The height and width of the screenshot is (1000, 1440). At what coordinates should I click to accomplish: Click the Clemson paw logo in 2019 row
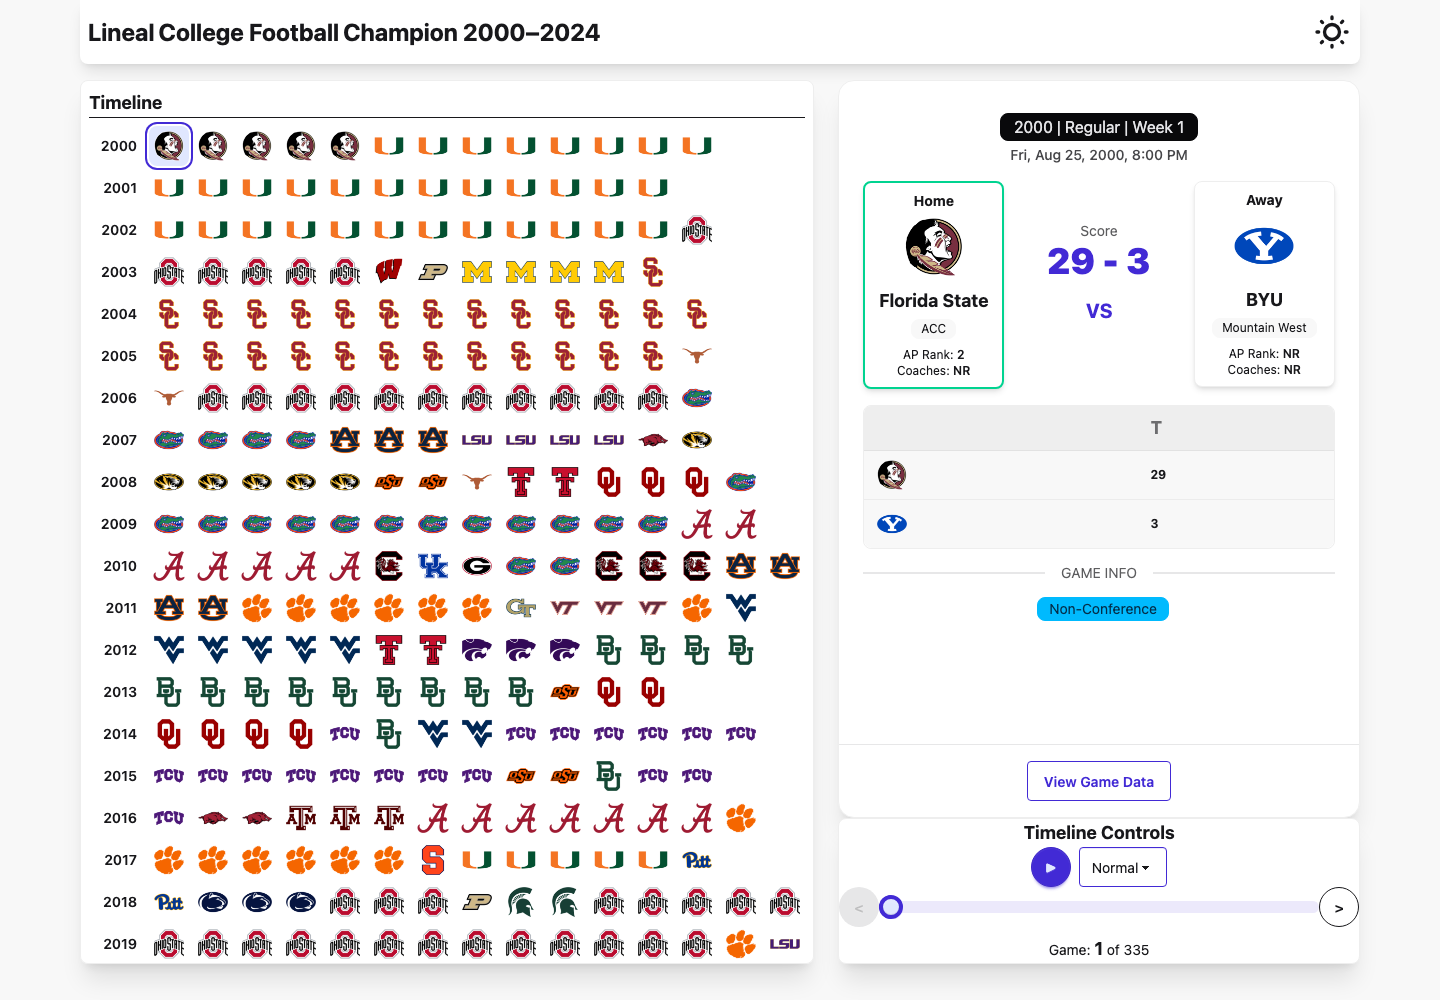[x=741, y=944]
